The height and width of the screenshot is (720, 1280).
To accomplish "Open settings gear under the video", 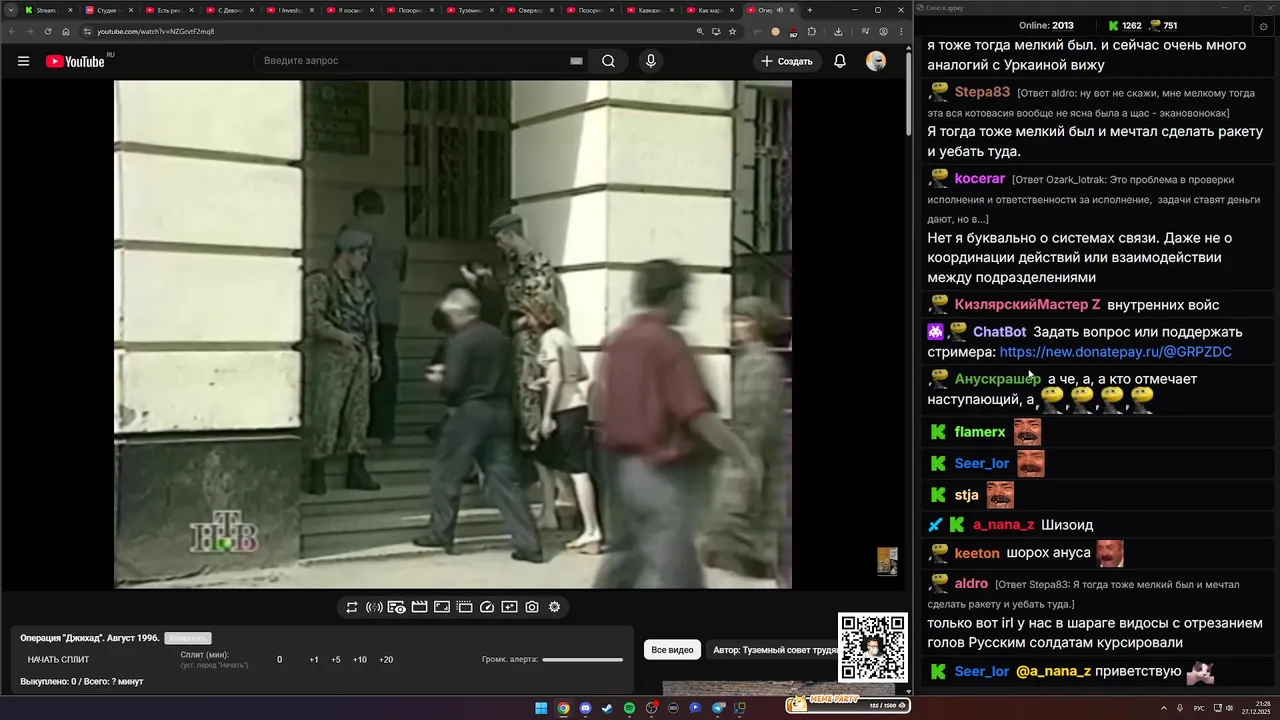I will [x=554, y=607].
